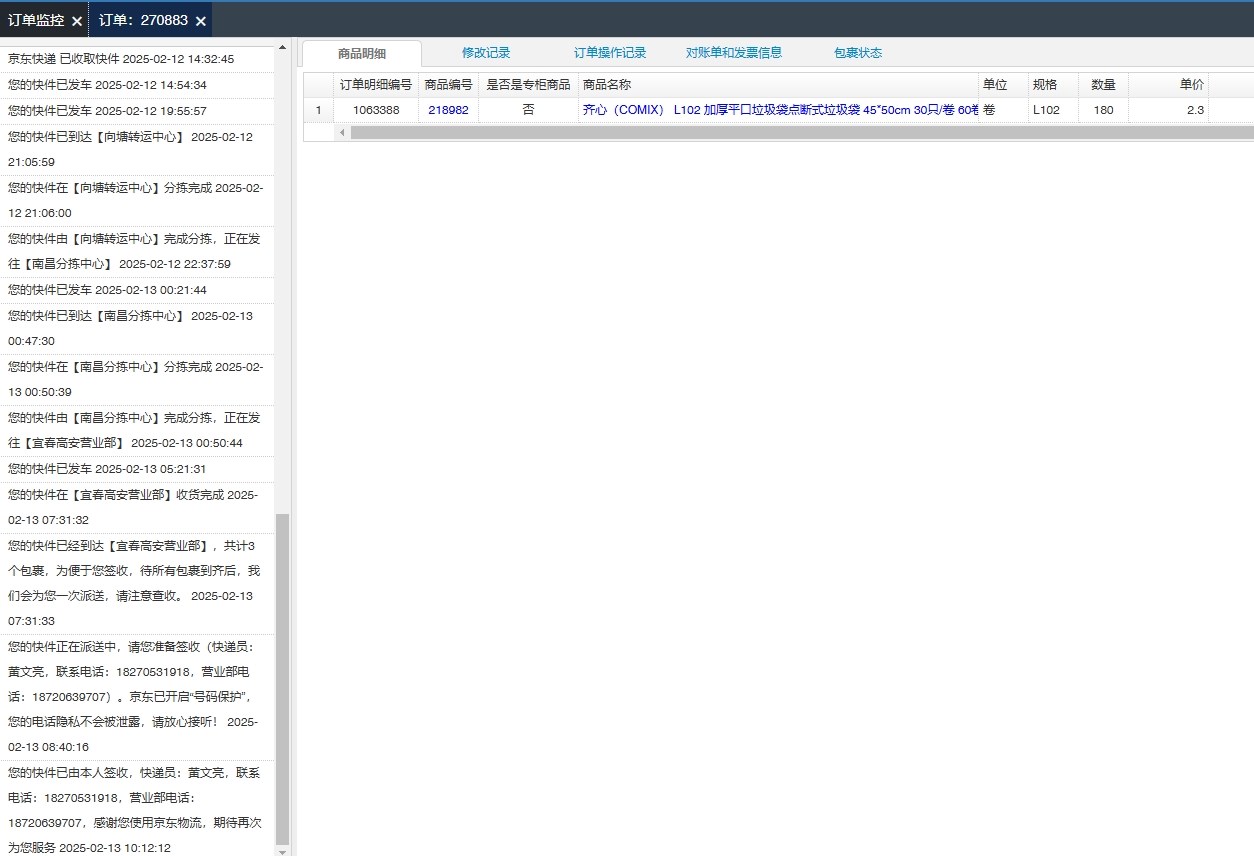The image size is (1254, 856).
Task: Select log entry 您的快件已发车 19:55:57
Action: (x=137, y=111)
